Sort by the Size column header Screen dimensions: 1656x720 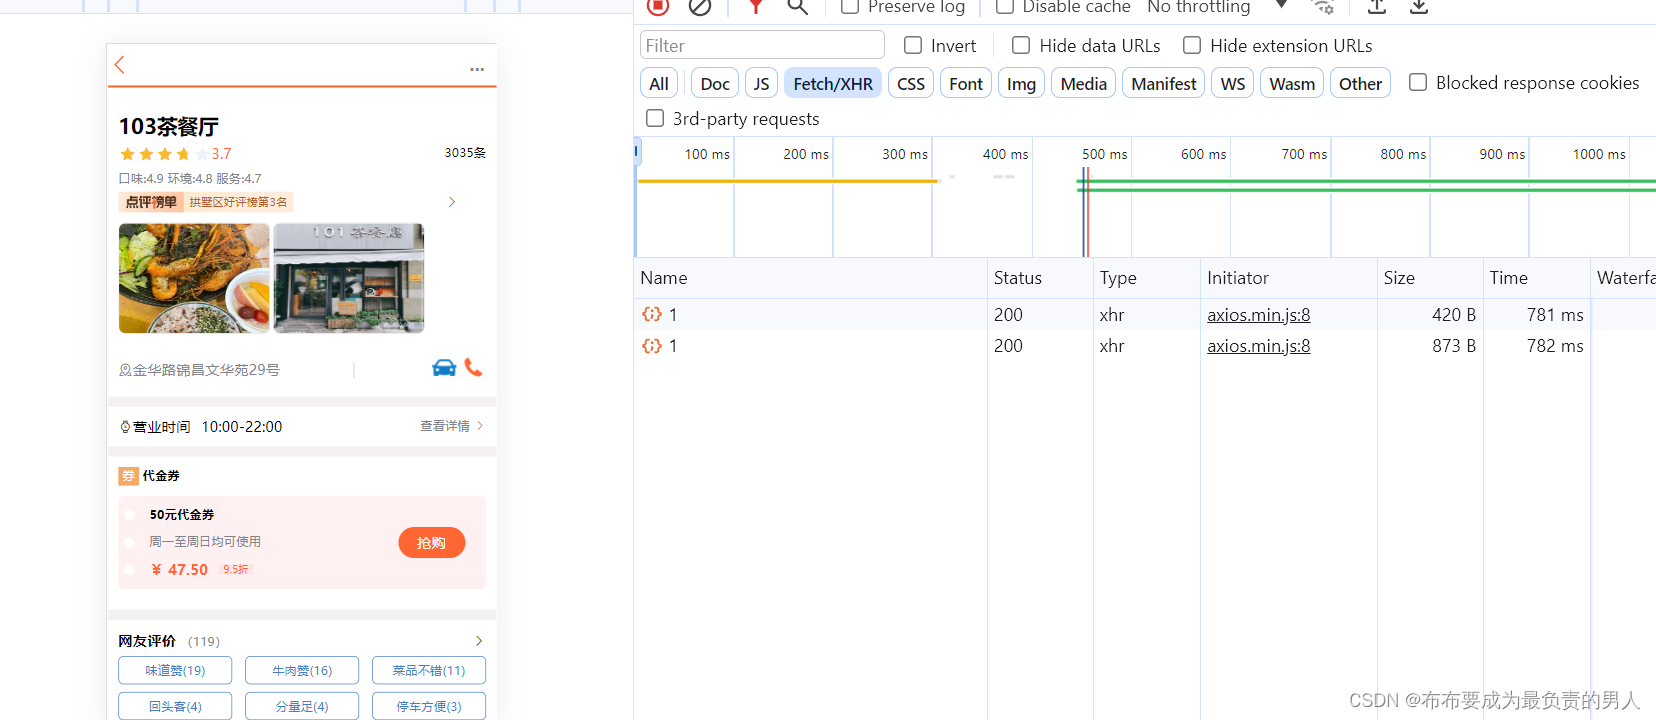(1430, 278)
